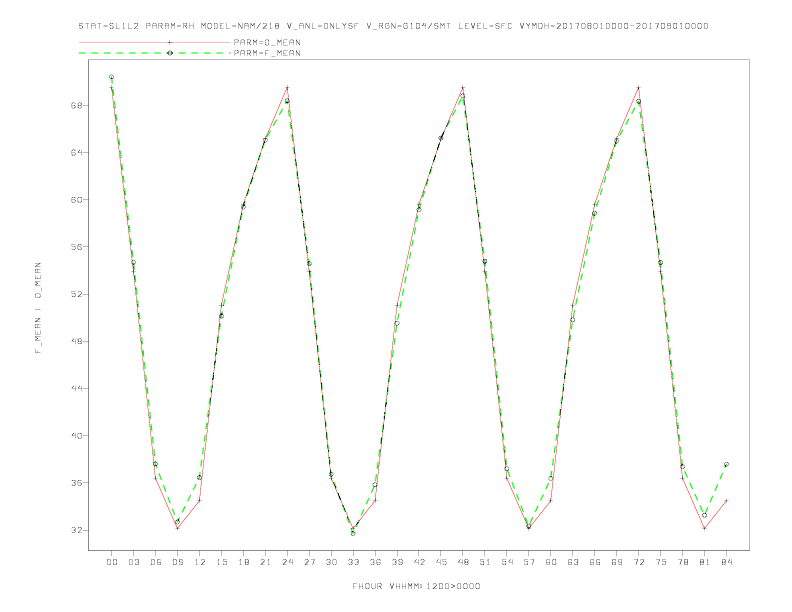Click the x-axis forecast hour label 63
Viewport: 792px width, 612px height.
573,562
